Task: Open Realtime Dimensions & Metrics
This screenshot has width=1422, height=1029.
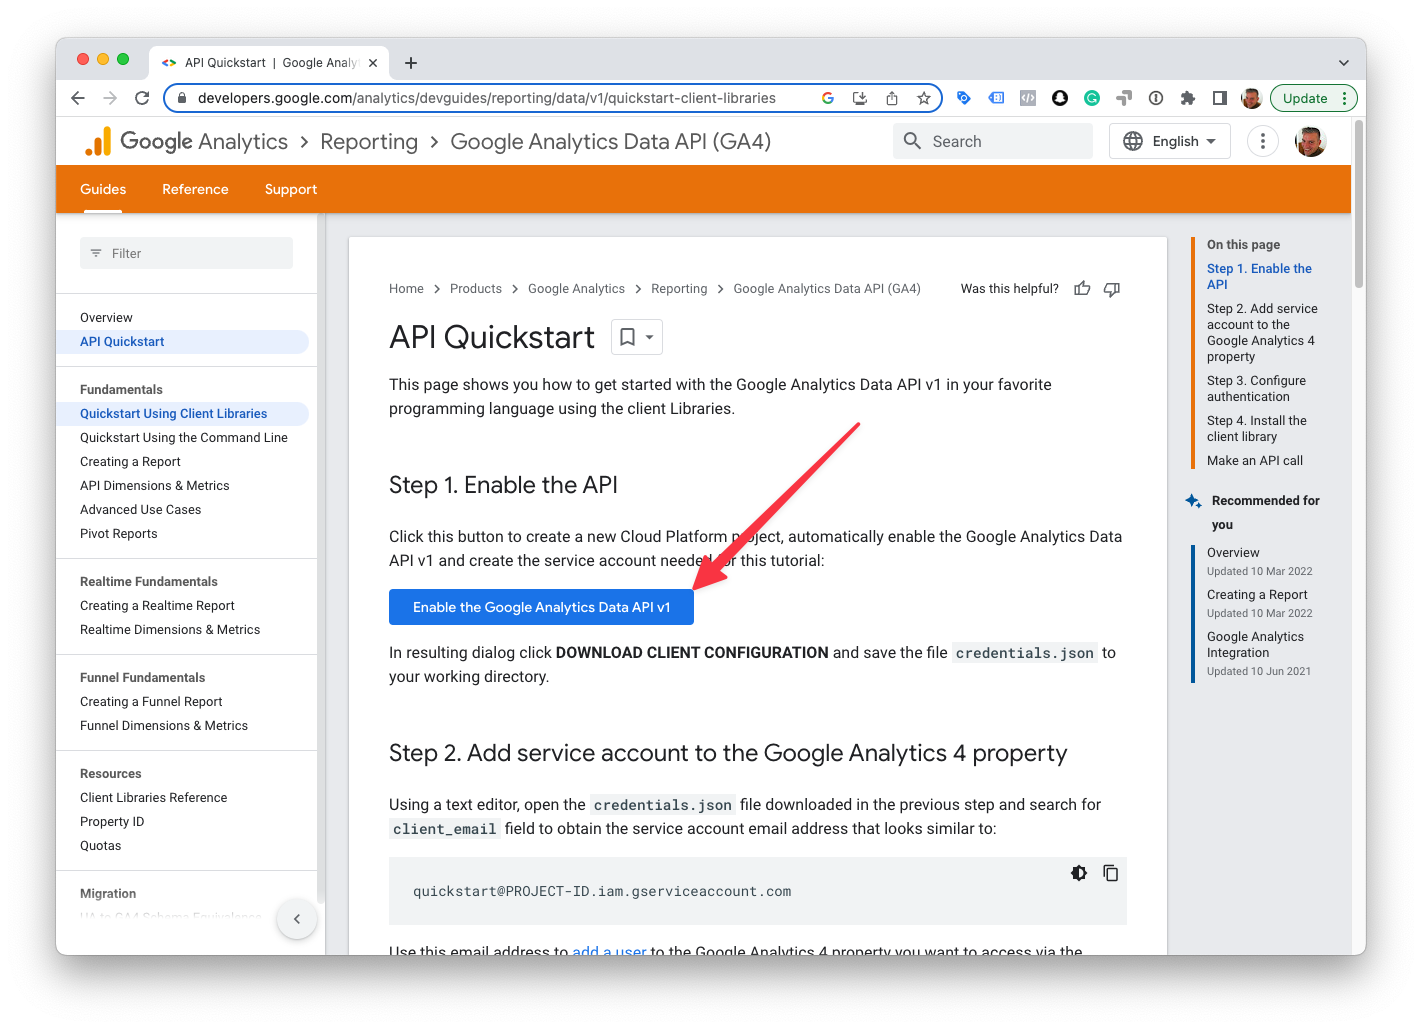Action: pos(170,629)
